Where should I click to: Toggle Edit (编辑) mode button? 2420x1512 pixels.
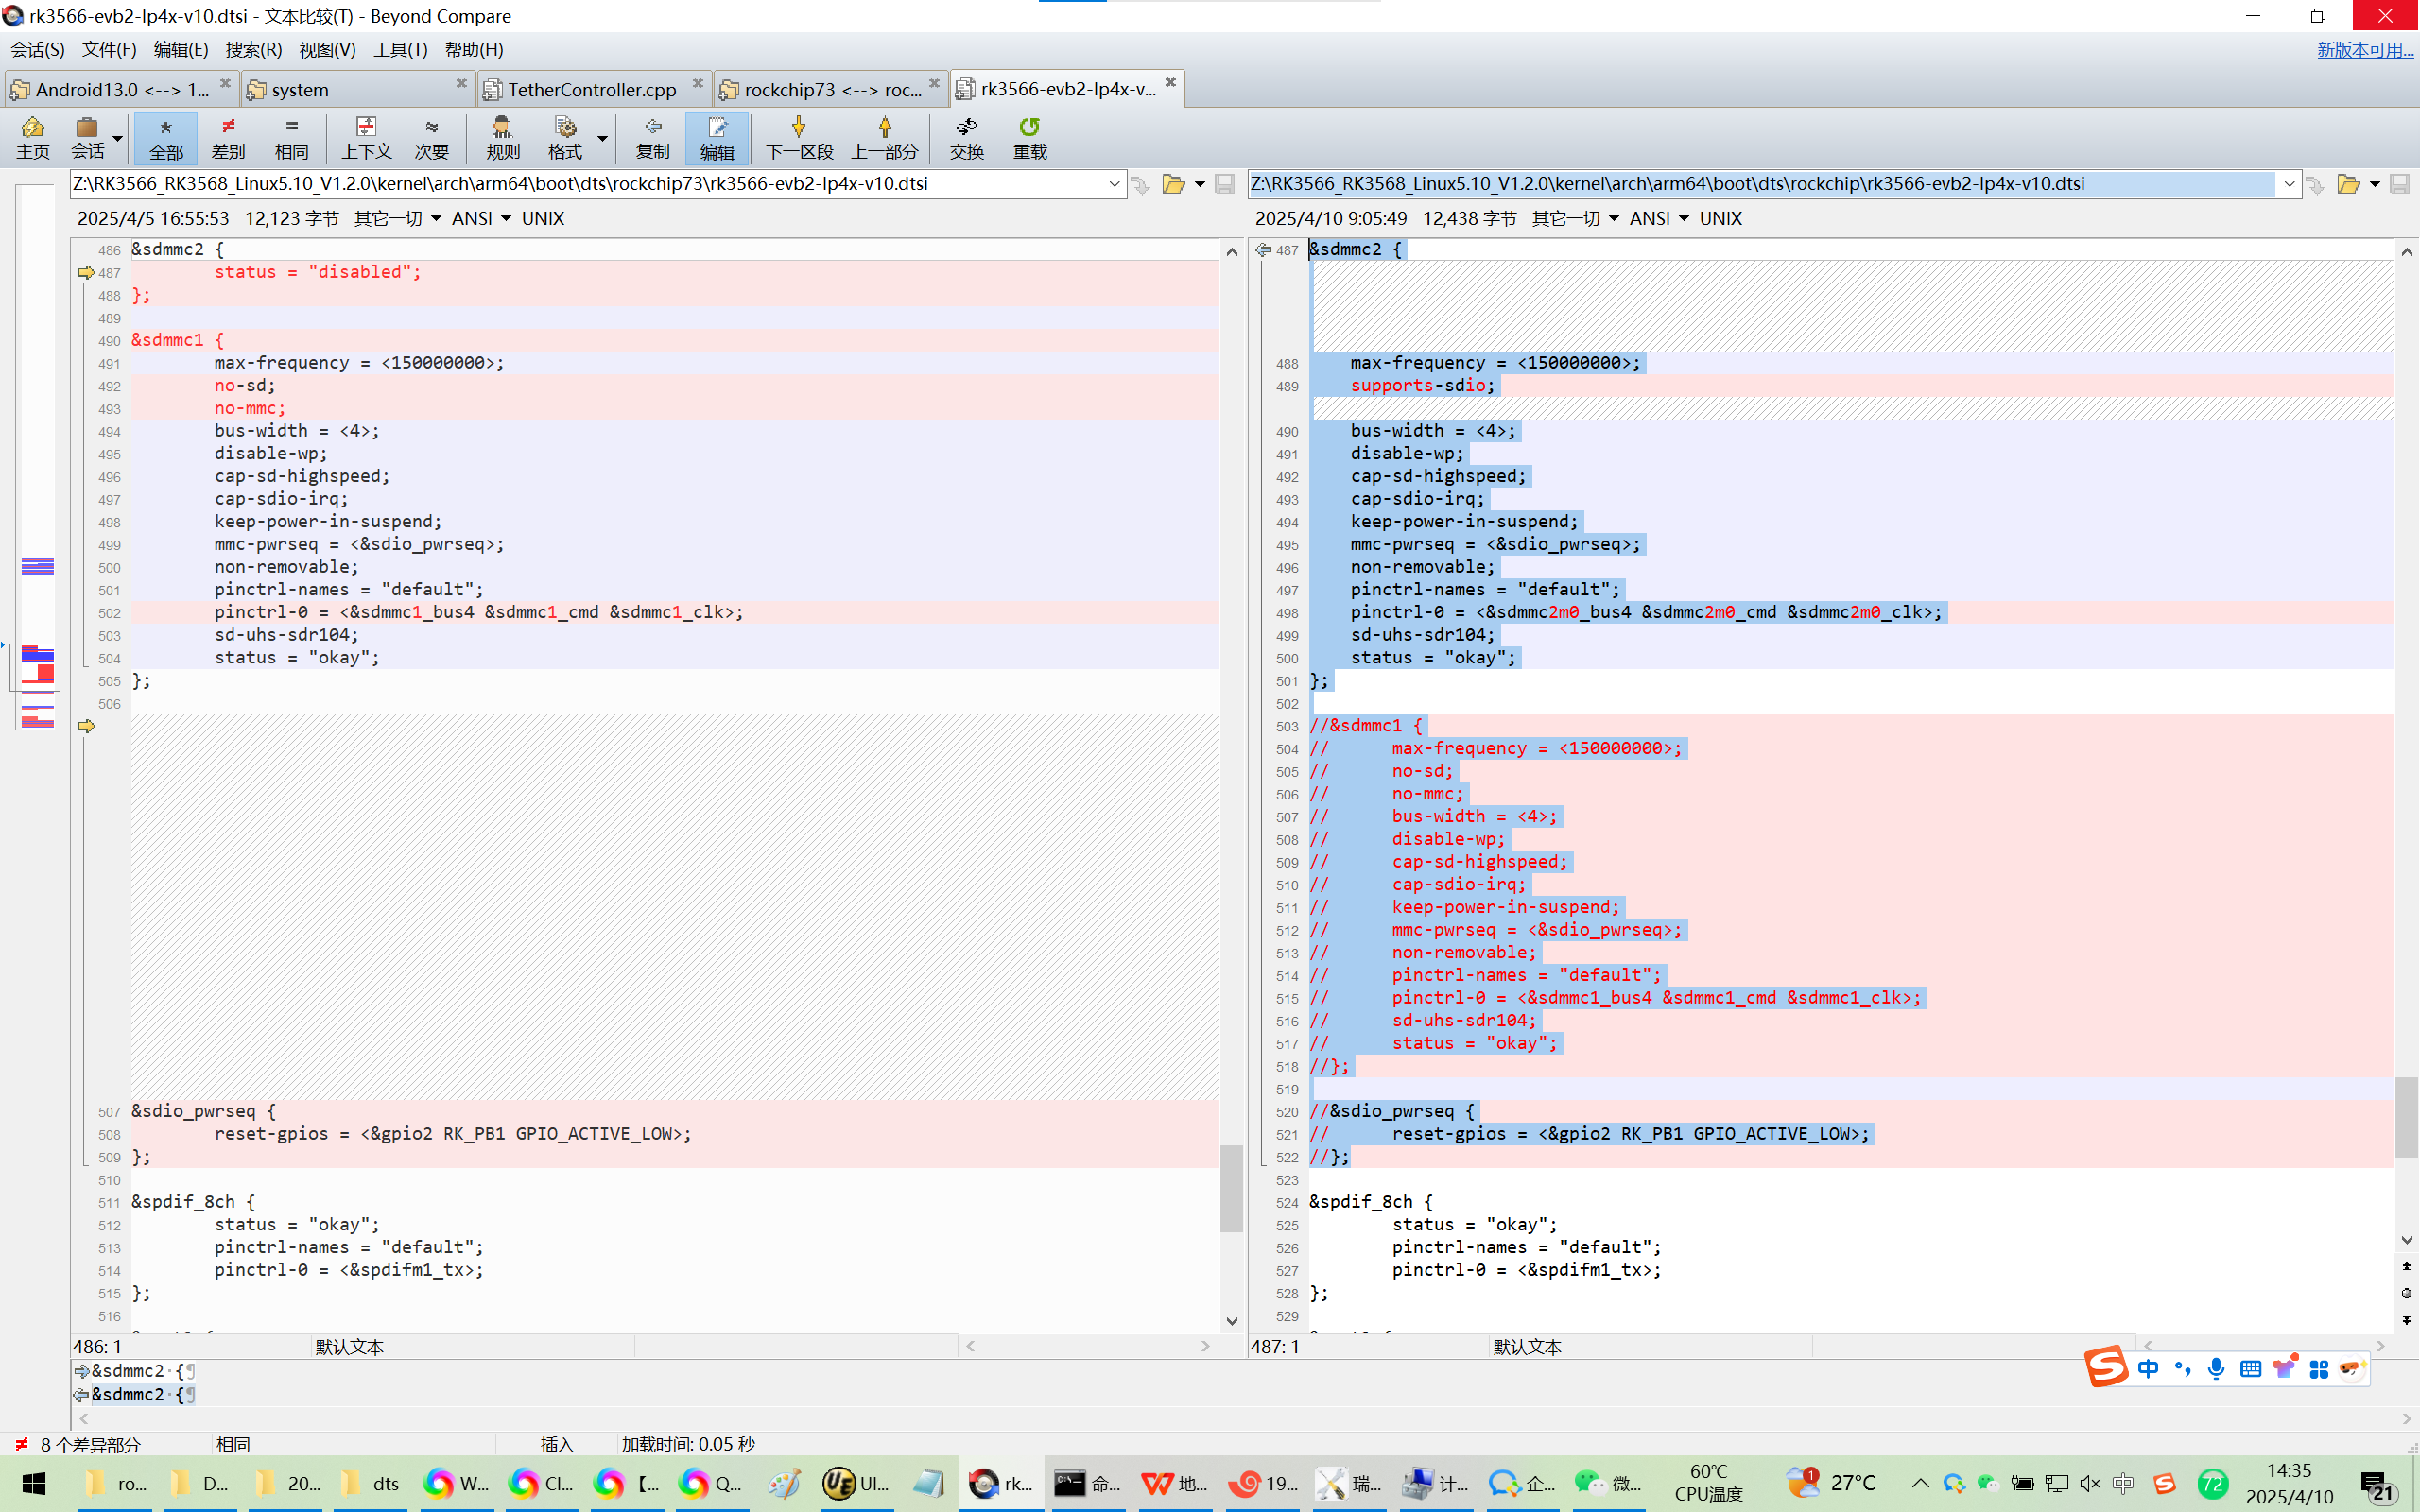[x=716, y=137]
